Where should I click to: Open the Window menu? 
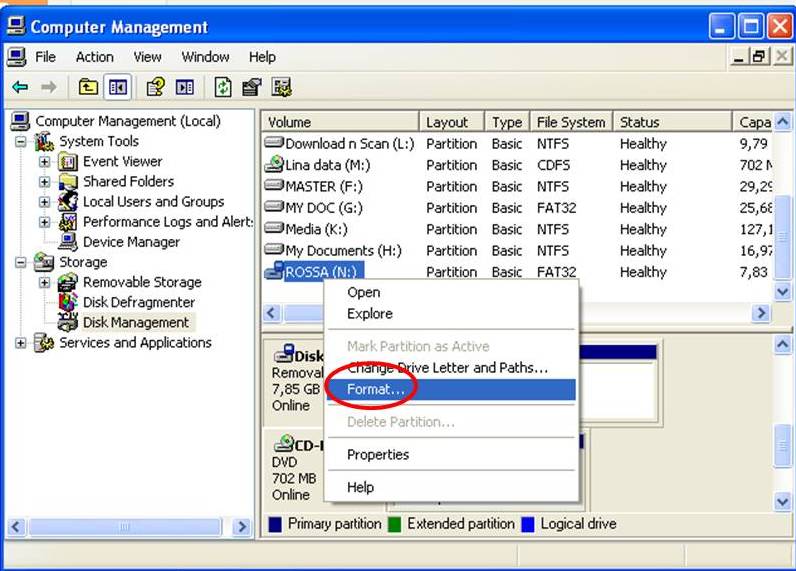(x=205, y=57)
